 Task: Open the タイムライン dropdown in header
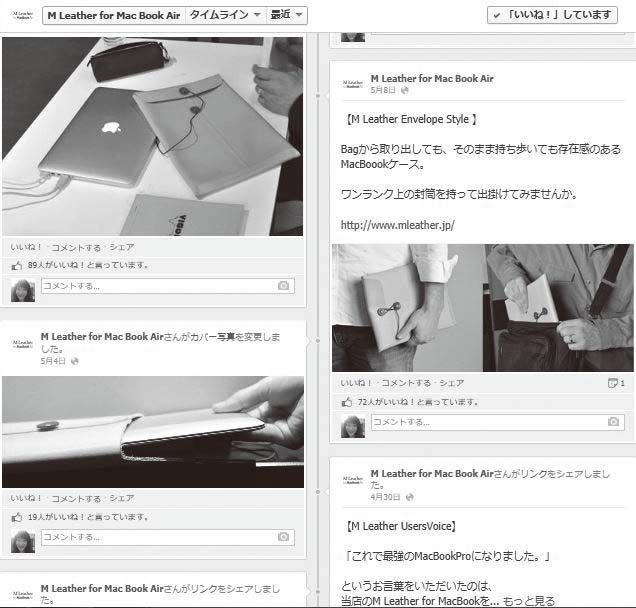pos(226,15)
